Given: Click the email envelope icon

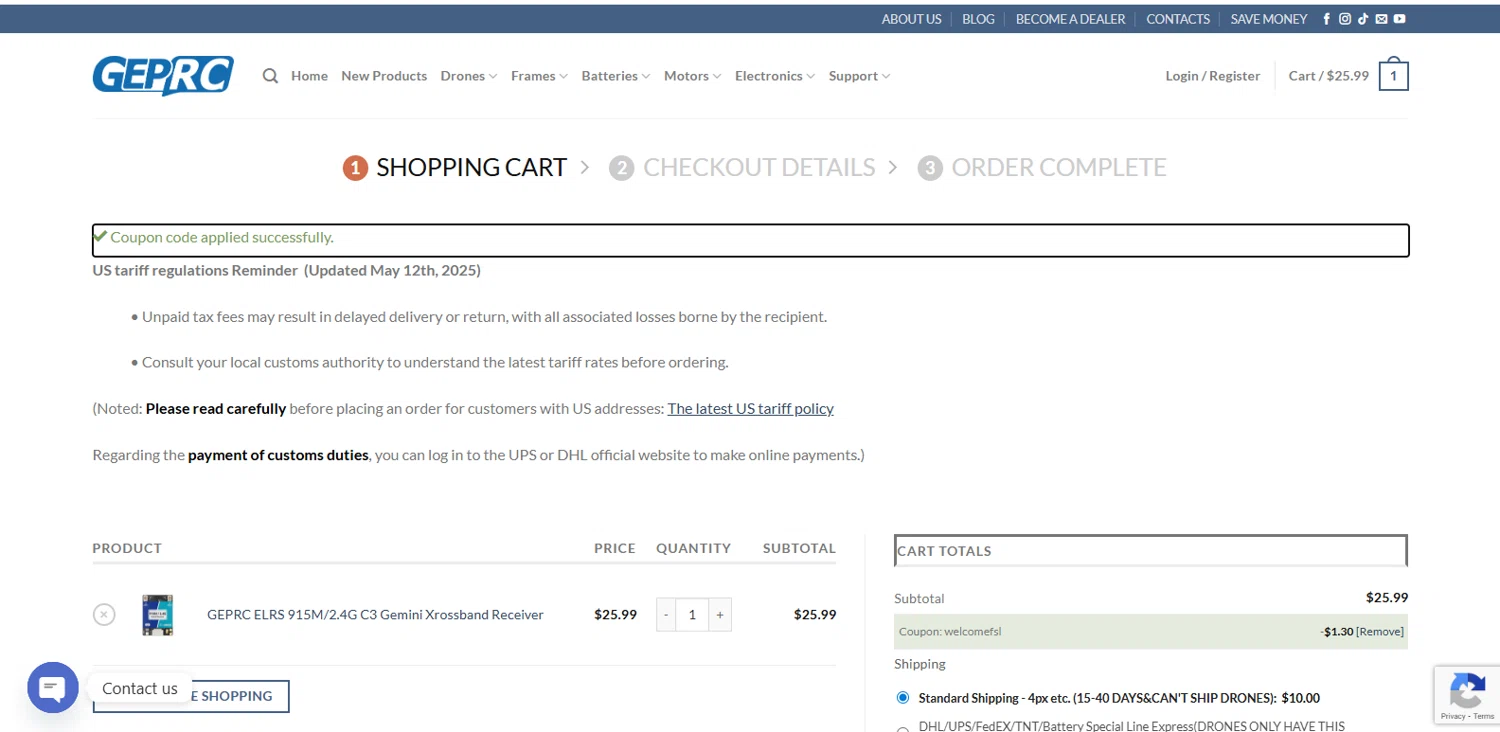Looking at the screenshot, I should coord(1381,19).
